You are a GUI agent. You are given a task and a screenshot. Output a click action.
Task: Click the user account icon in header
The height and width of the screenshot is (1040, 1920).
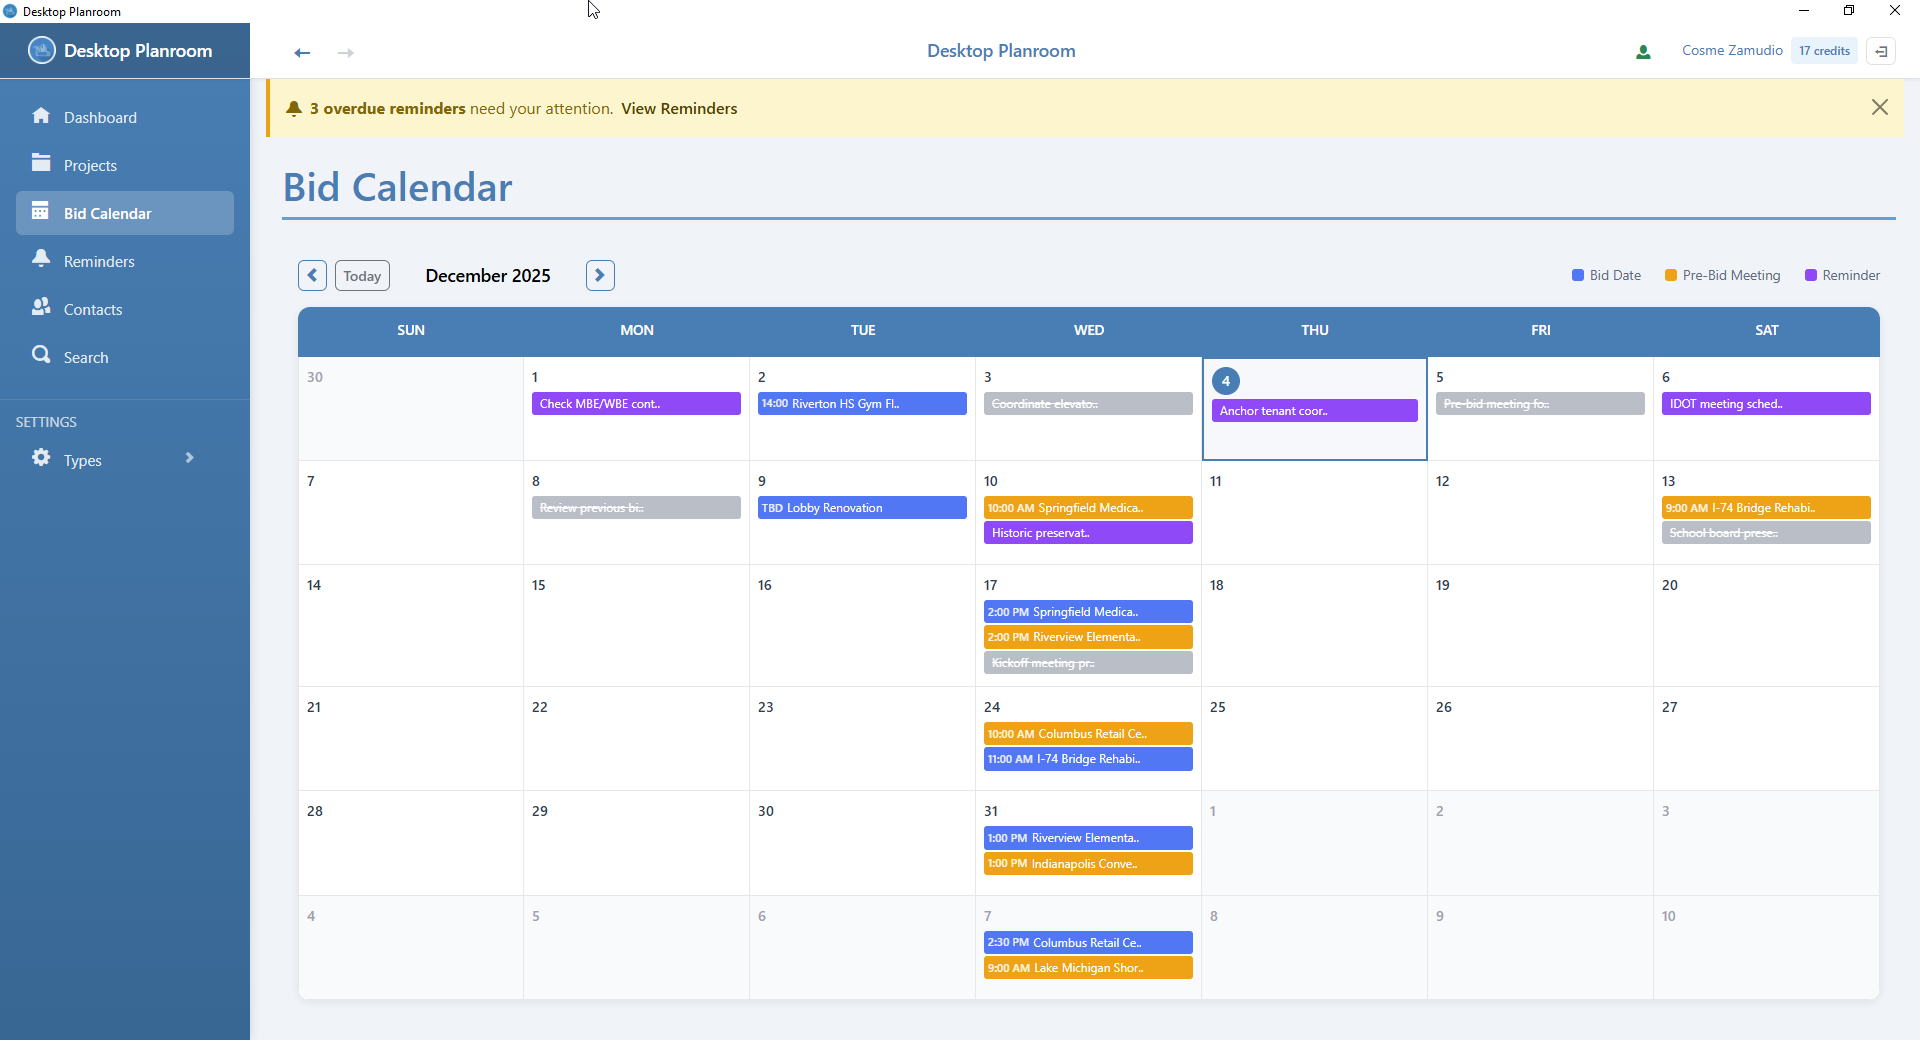[x=1642, y=51]
